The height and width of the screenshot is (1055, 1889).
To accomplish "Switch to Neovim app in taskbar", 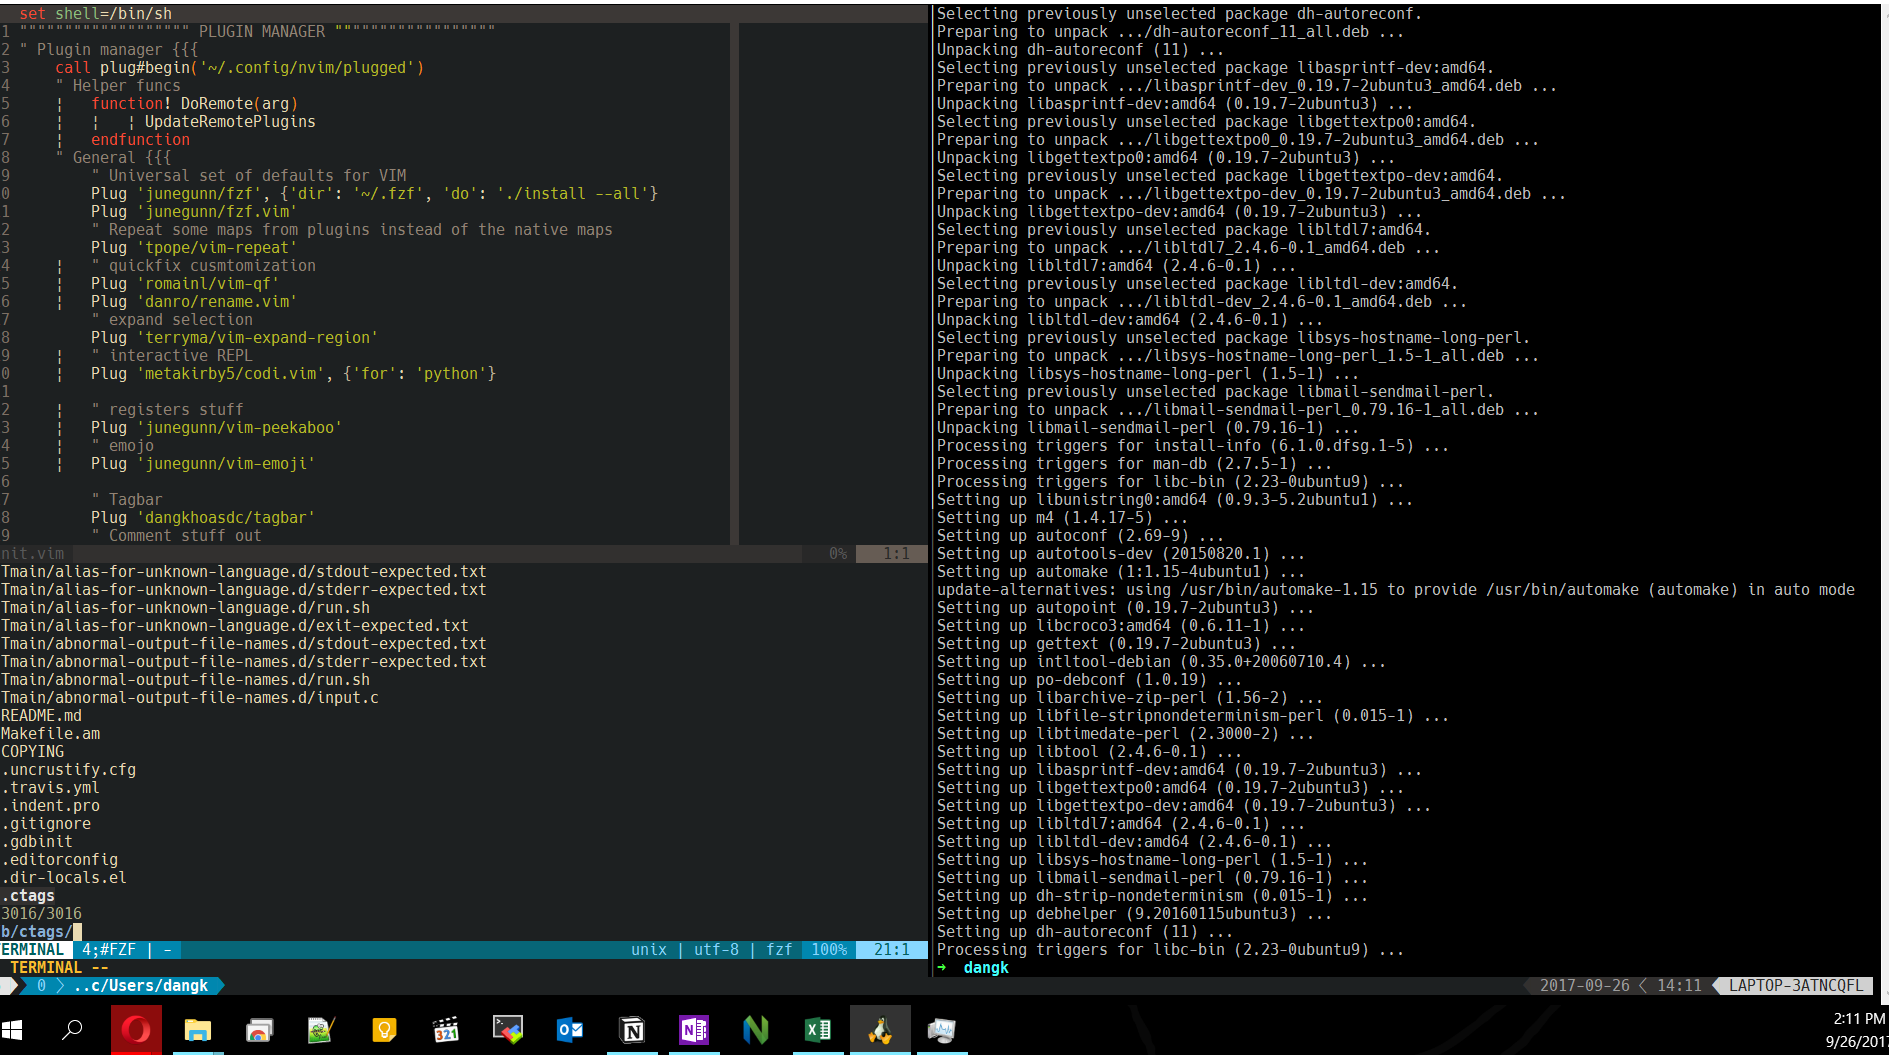I will click(756, 1029).
